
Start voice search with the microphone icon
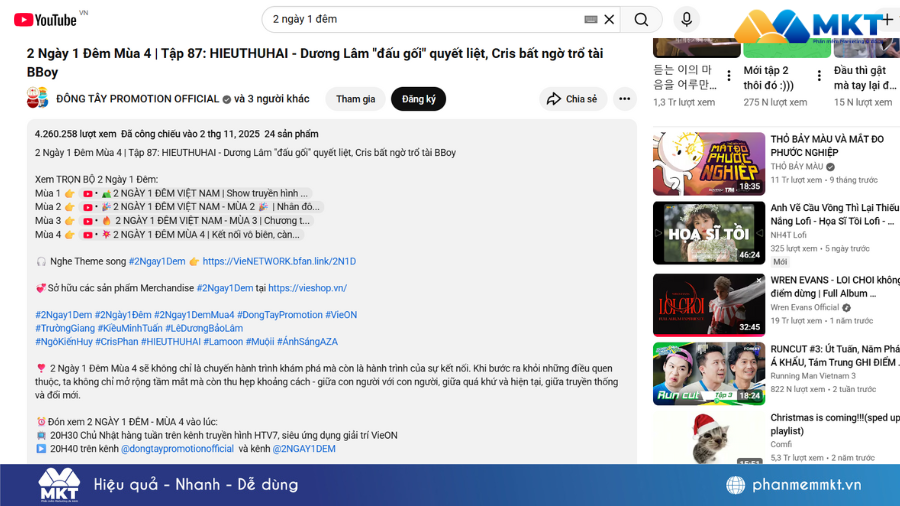pyautogui.click(x=686, y=20)
